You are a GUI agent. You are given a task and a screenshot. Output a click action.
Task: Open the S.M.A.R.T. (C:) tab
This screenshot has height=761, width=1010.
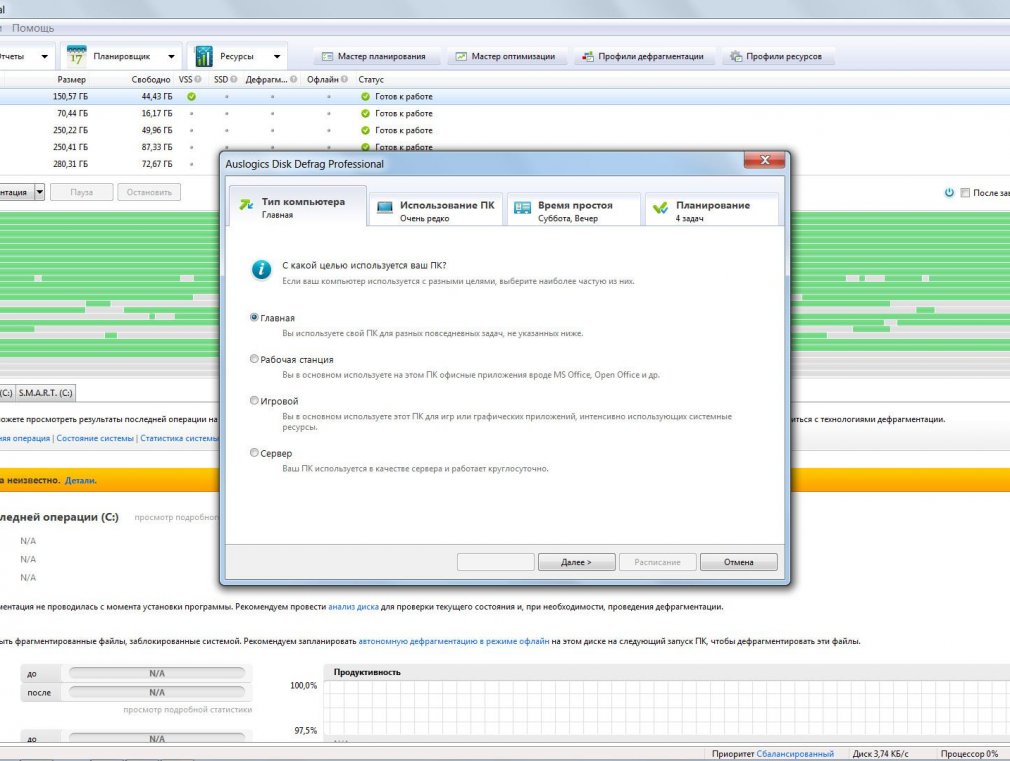click(45, 392)
